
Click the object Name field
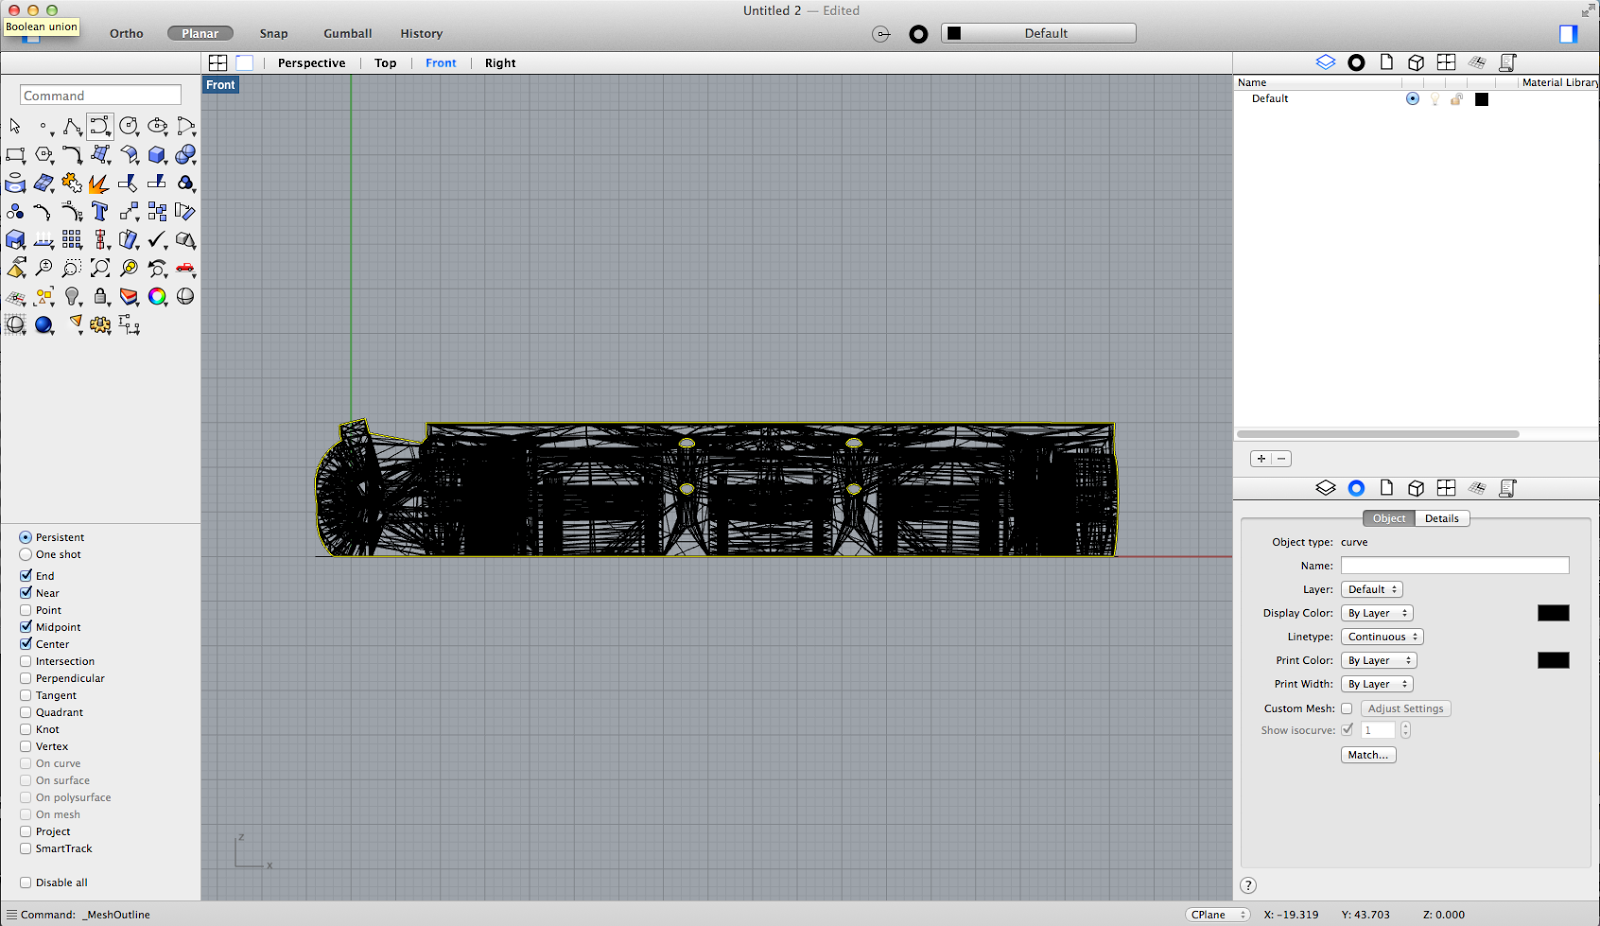coord(1455,565)
